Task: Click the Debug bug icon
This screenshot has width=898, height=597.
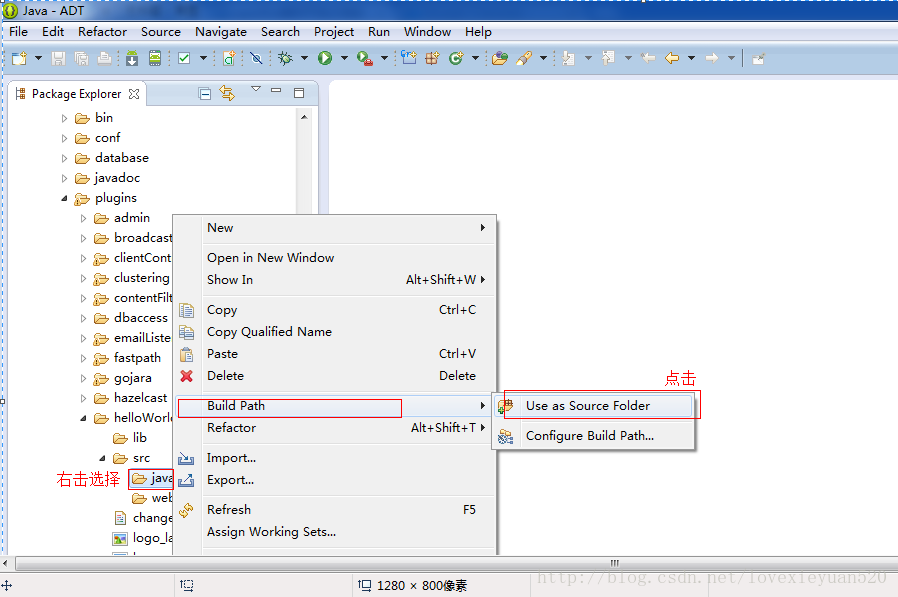Action: 285,58
